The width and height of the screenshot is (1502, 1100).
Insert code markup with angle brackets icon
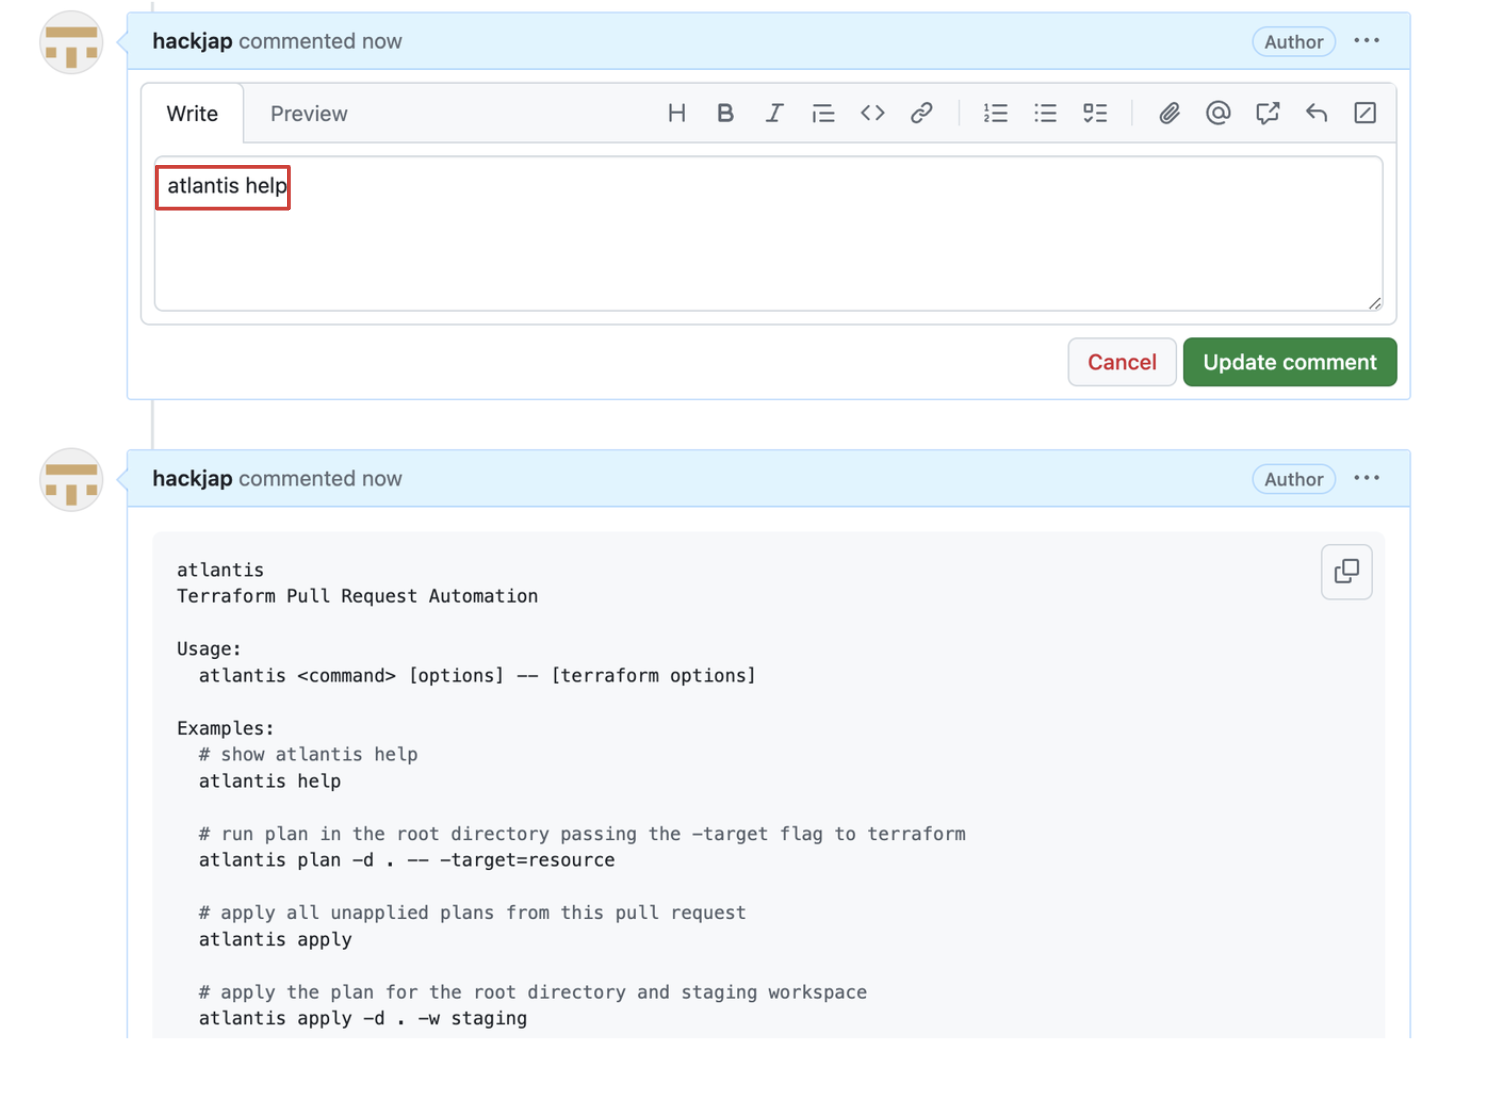click(872, 113)
